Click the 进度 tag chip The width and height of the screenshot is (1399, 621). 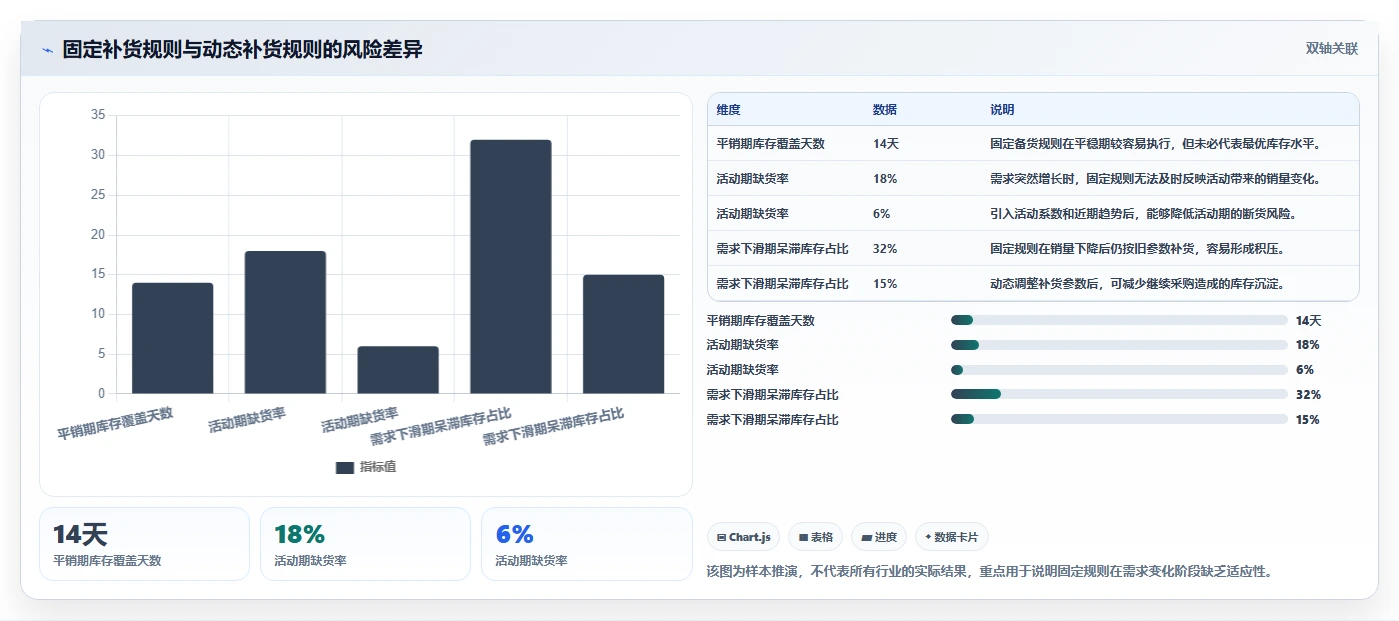click(879, 537)
